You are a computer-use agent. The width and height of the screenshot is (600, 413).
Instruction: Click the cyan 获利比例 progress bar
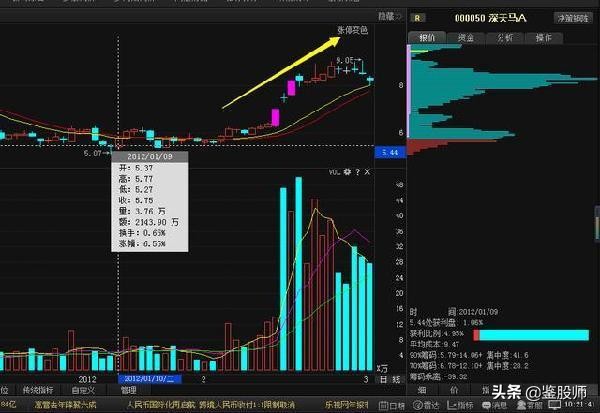tap(531, 335)
